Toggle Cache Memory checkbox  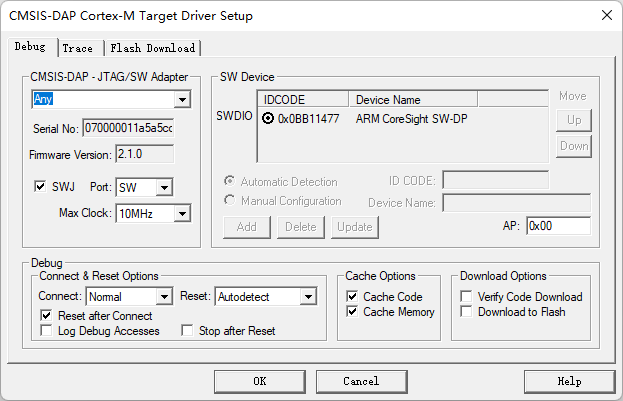[352, 312]
